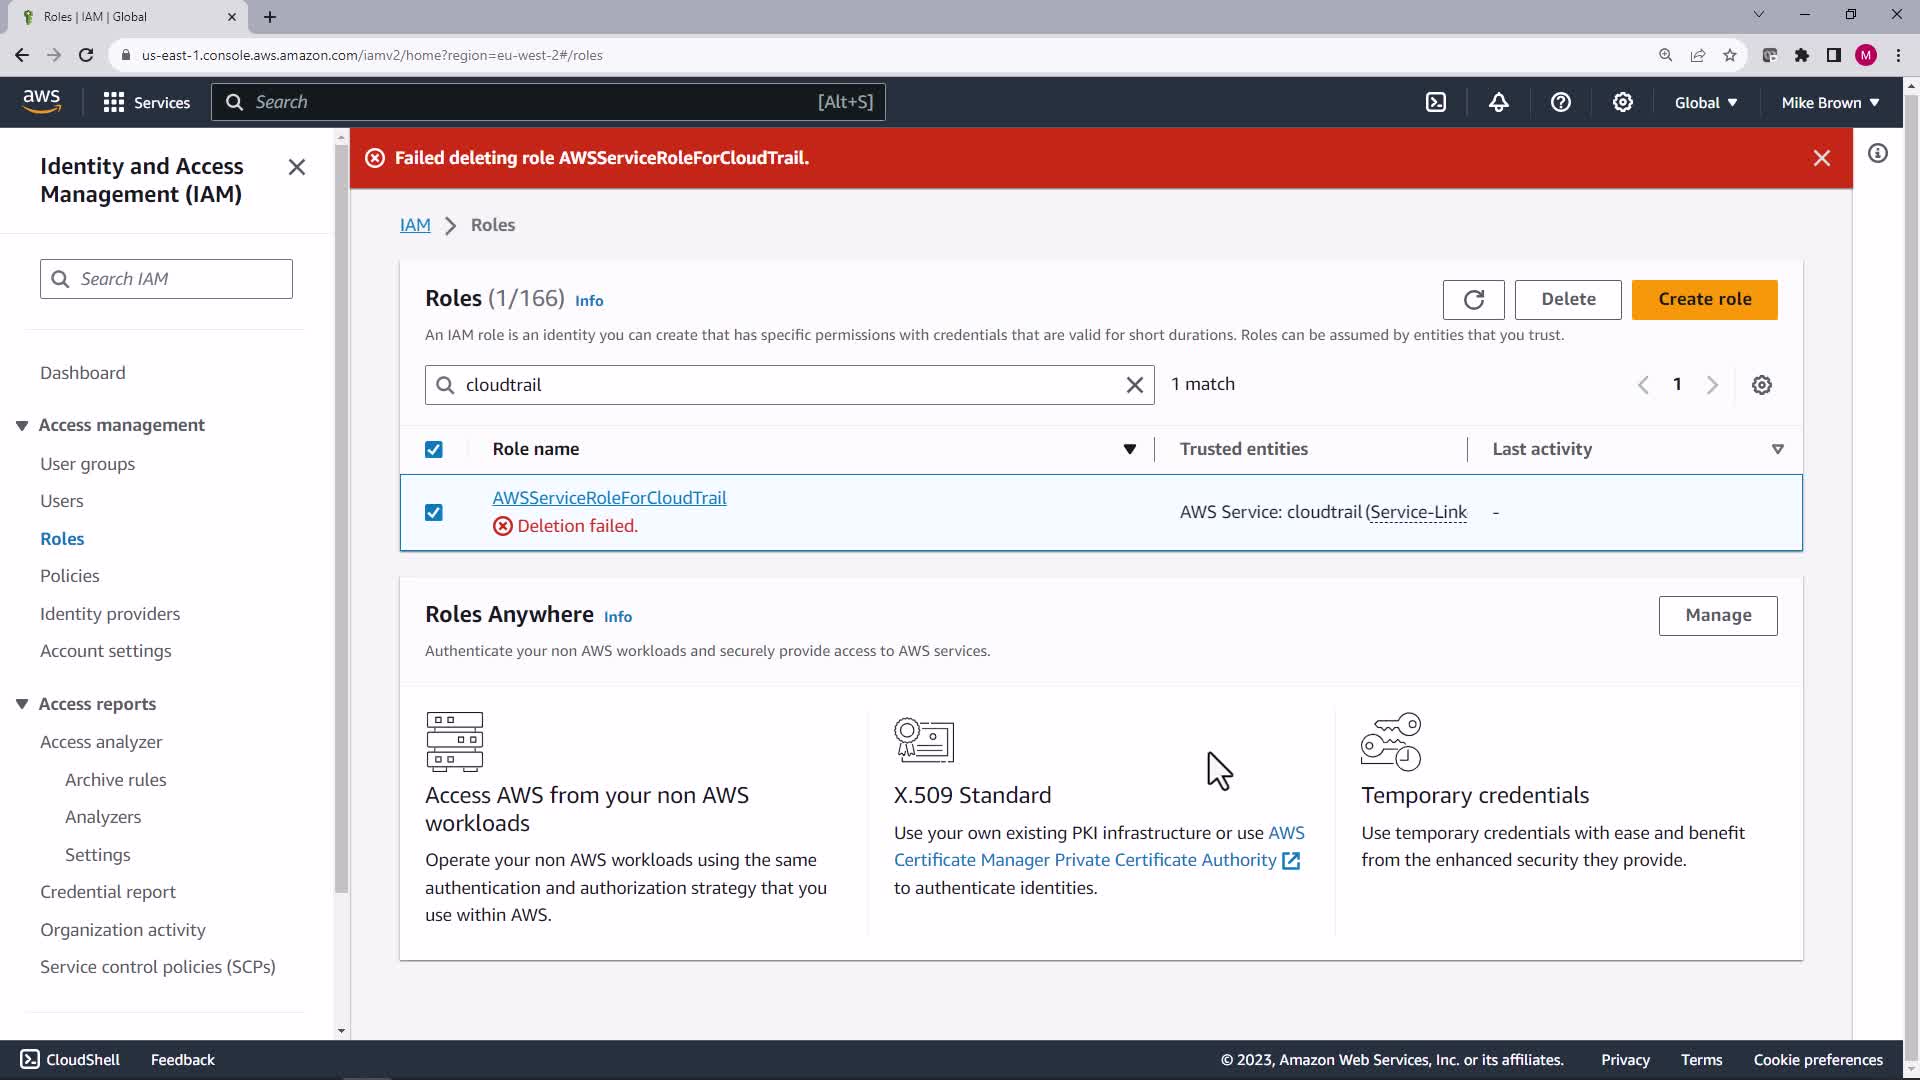This screenshot has width=1920, height=1080.
Task: Click the Create role button
Action: point(1704,299)
